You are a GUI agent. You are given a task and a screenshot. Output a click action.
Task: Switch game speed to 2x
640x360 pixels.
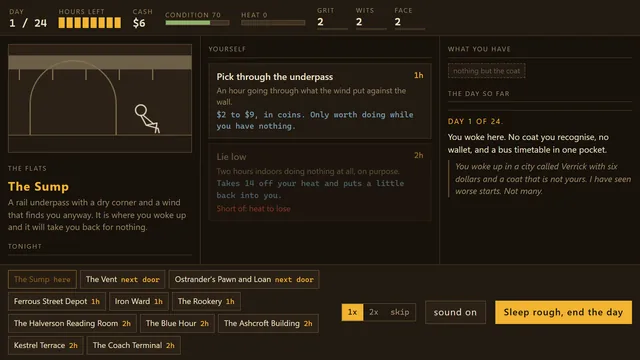tap(373, 312)
